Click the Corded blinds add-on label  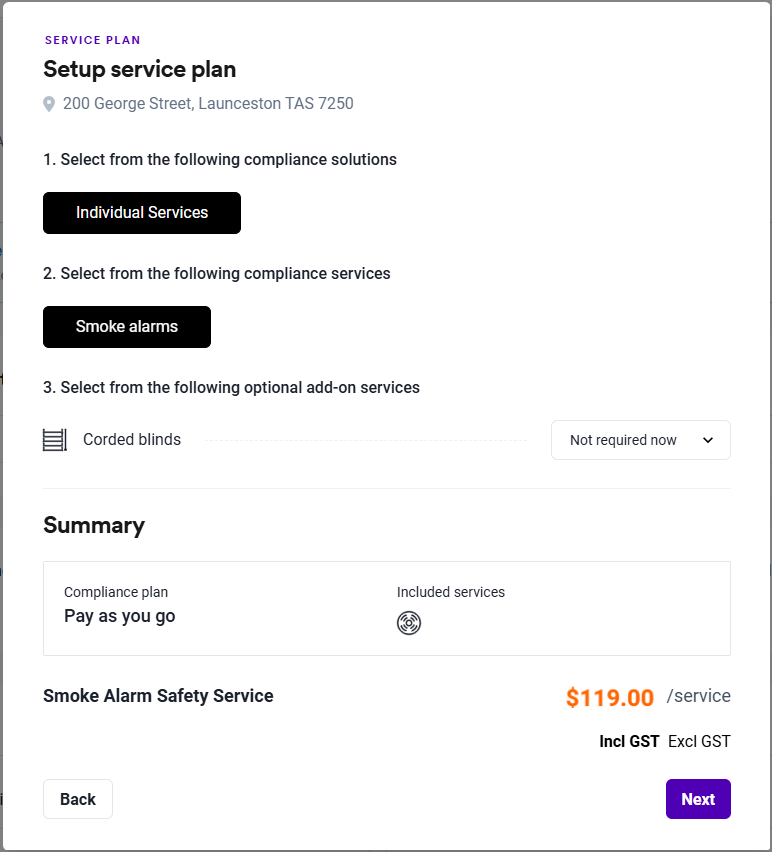[132, 440]
